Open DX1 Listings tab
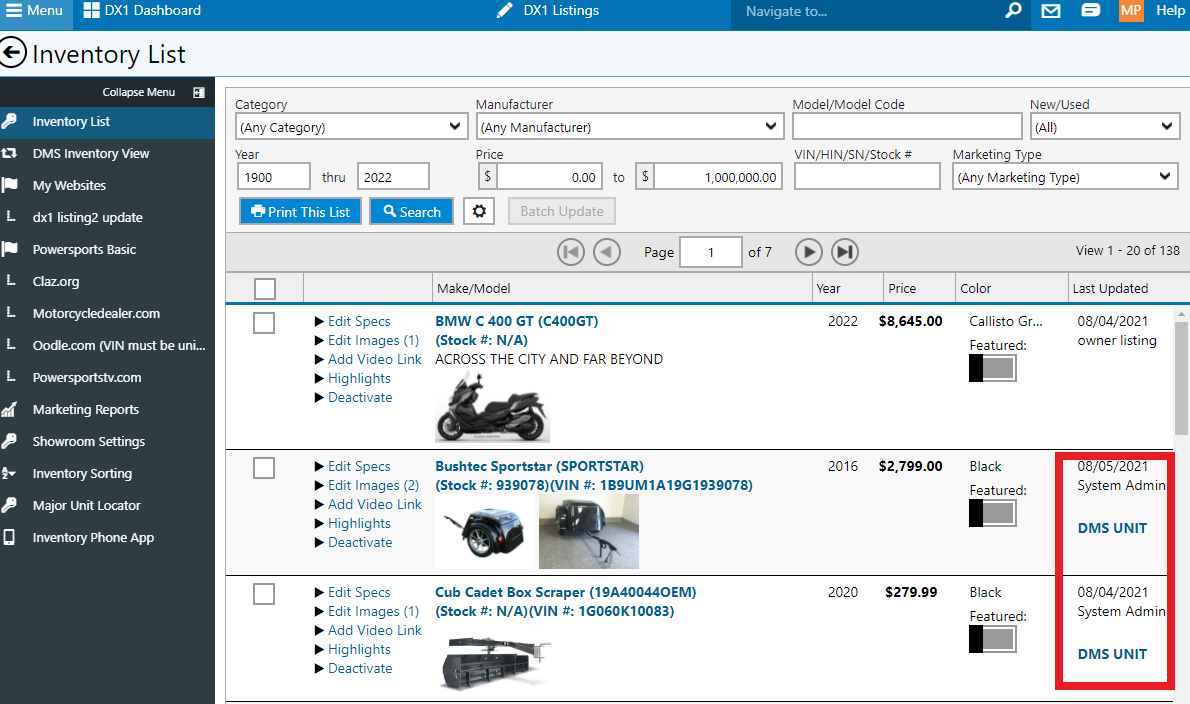The image size is (1190, 704). [547, 11]
